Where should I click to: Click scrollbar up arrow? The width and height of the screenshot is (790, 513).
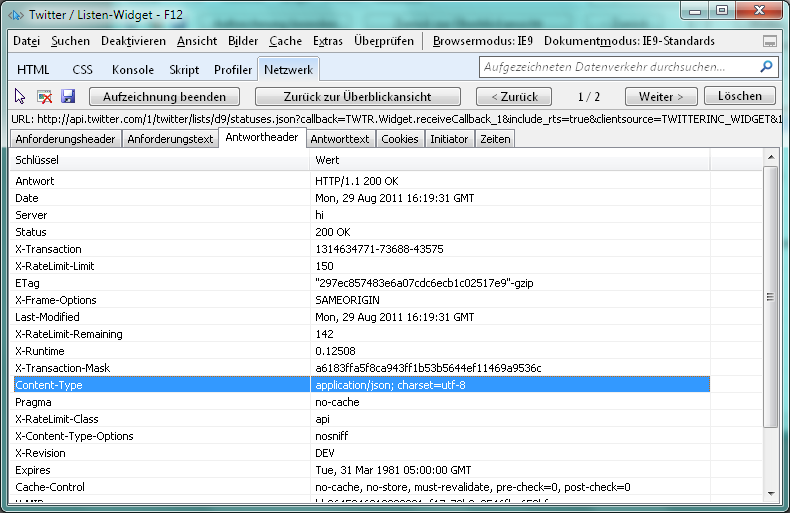(771, 157)
